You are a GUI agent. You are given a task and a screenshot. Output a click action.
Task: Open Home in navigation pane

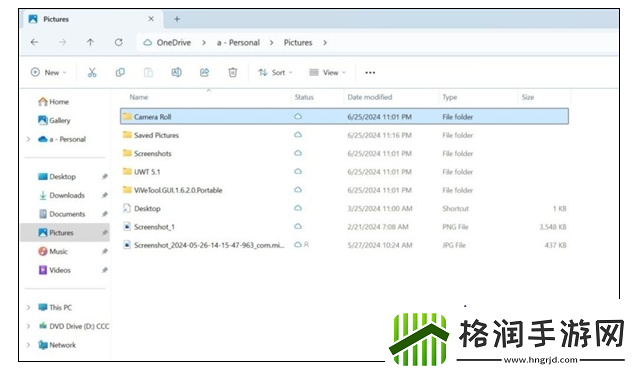coord(53,102)
